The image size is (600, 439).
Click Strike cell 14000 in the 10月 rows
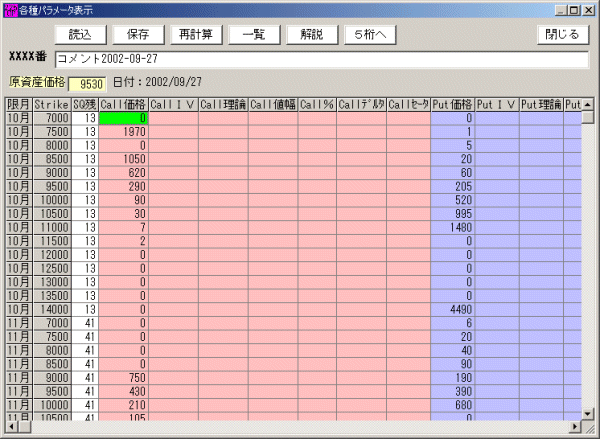(x=52, y=310)
